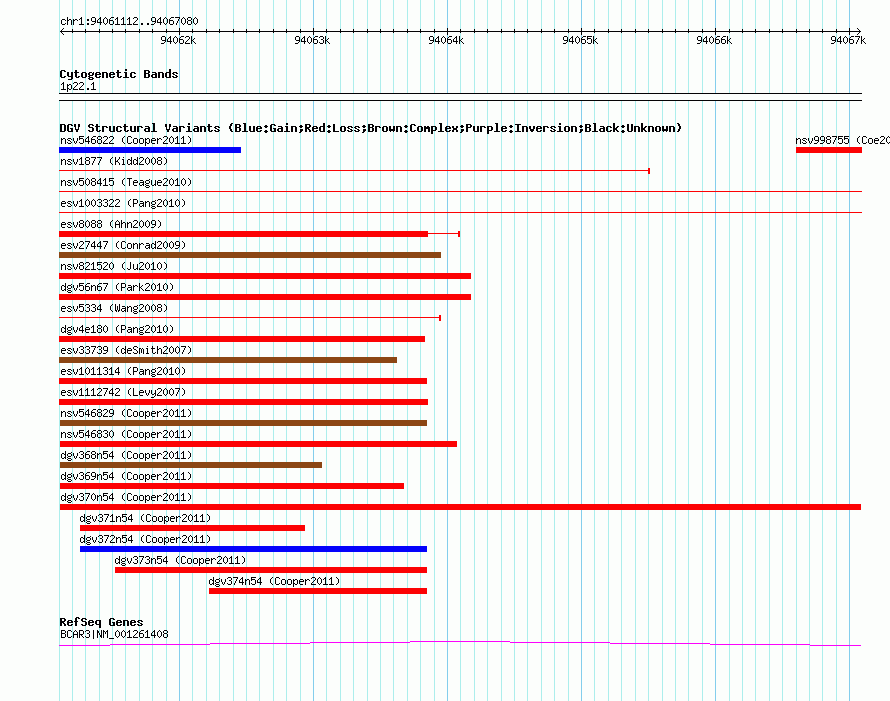Image resolution: width=890 pixels, height=701 pixels.
Task: Select the nsv998755 red loss bar
Action: tap(829, 150)
